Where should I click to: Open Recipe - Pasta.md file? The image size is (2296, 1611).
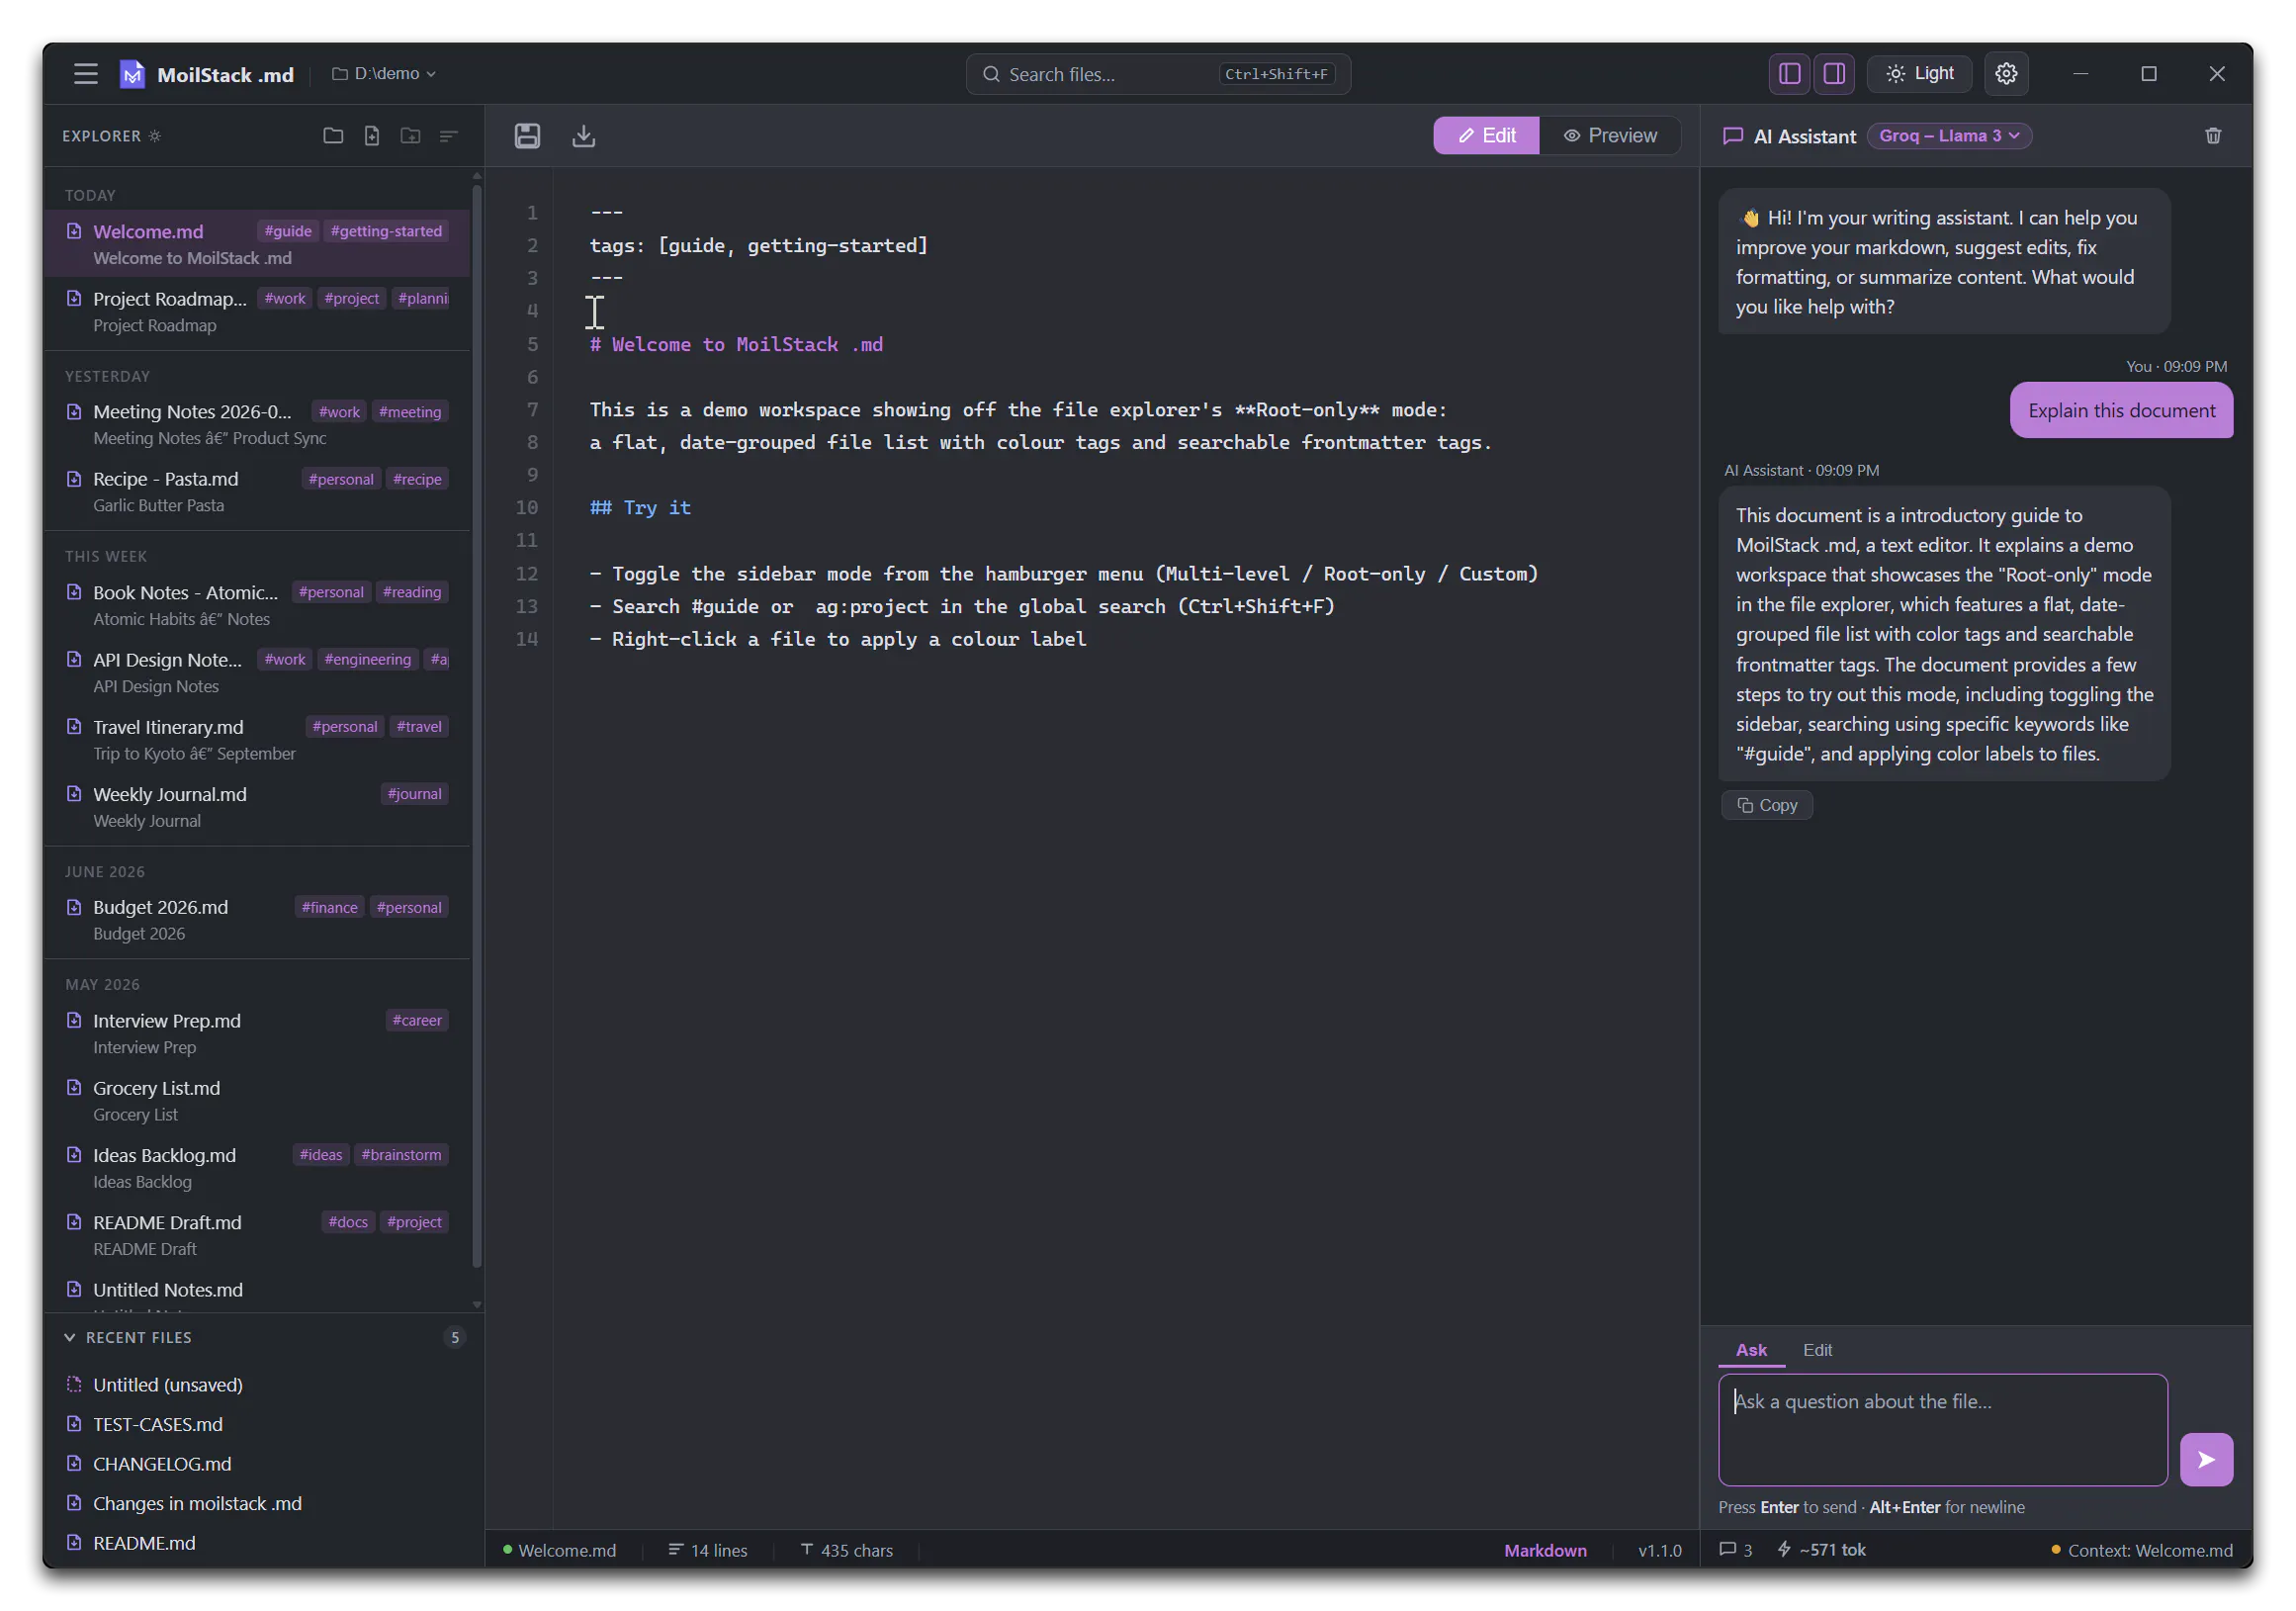(257, 491)
